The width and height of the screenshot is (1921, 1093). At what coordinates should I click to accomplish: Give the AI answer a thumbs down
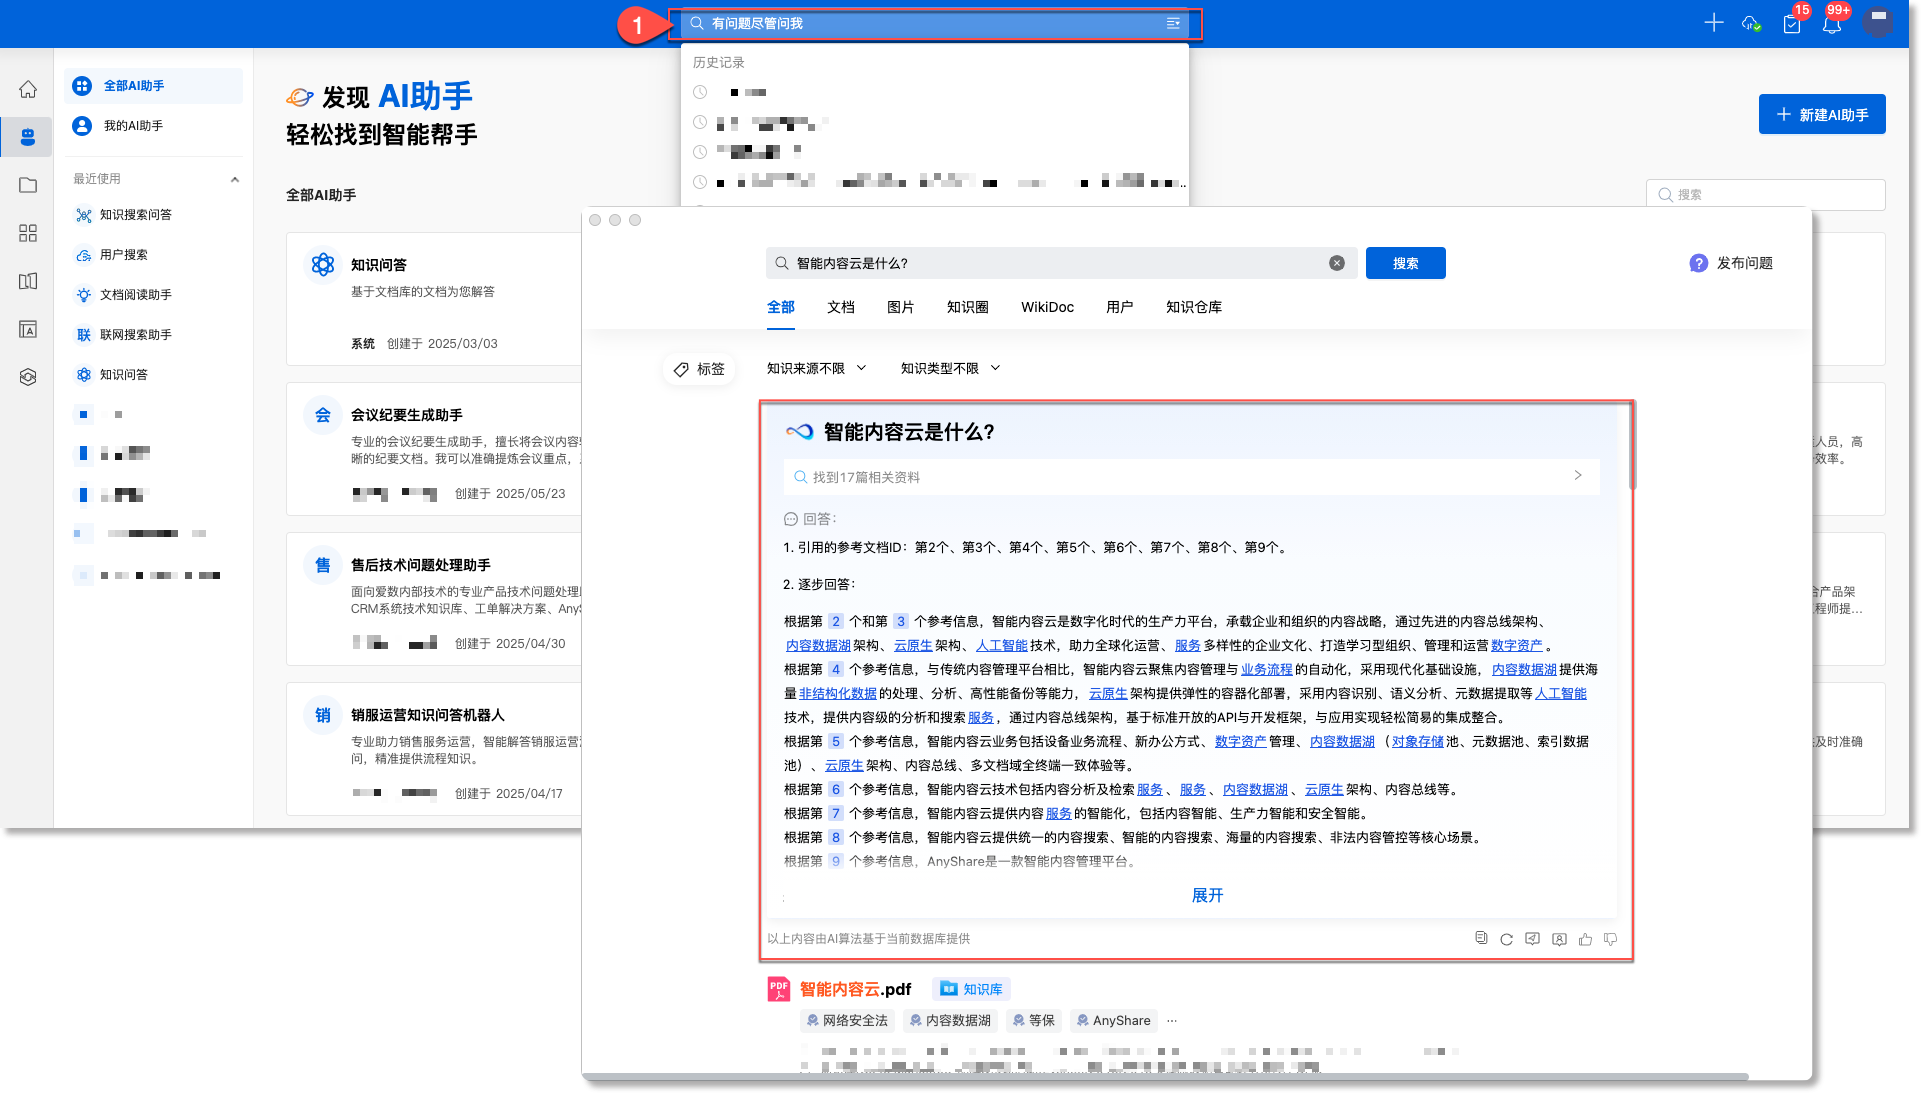pos(1610,939)
